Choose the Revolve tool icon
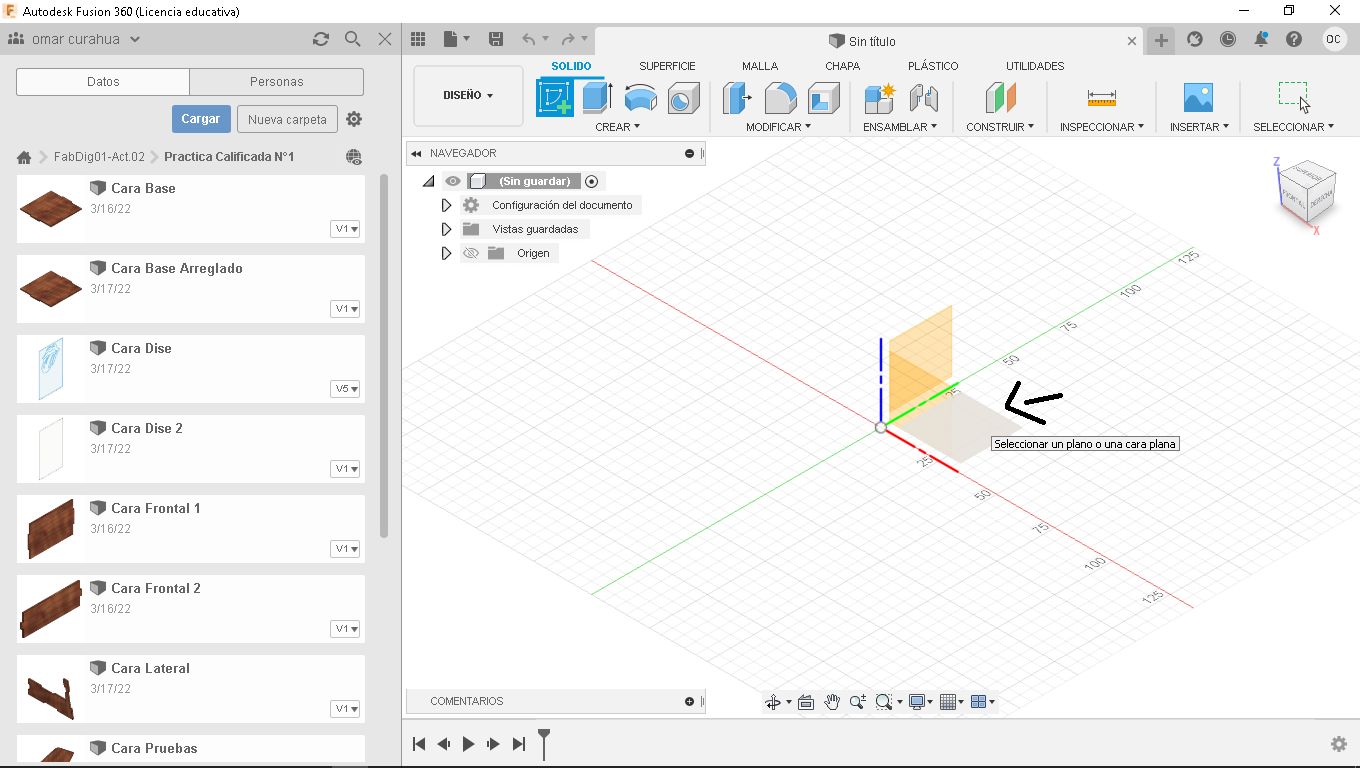 coord(640,98)
